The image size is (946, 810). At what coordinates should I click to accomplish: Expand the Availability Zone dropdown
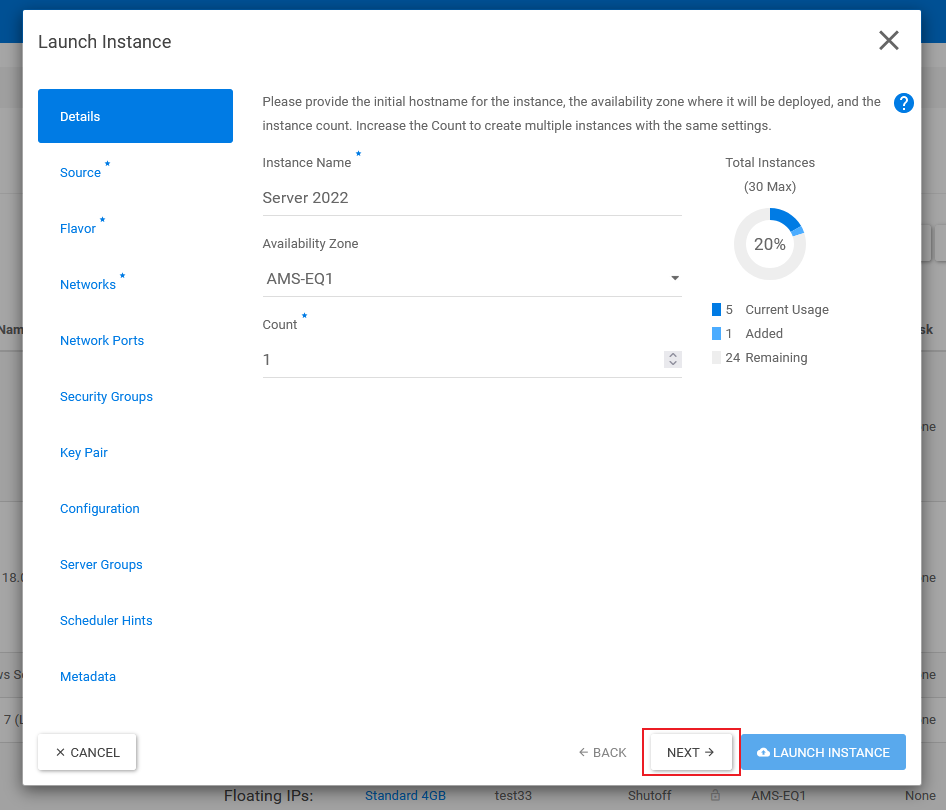coord(472,279)
